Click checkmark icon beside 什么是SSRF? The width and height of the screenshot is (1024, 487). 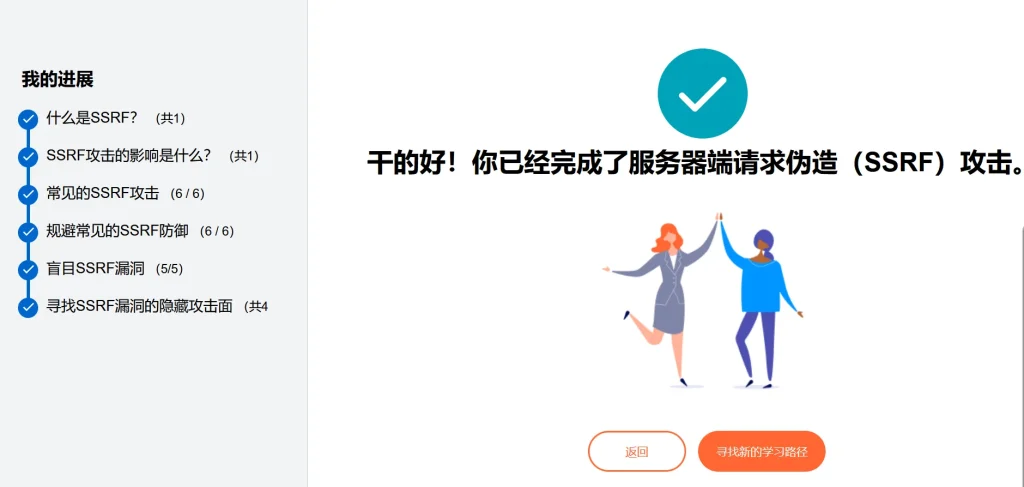28,119
